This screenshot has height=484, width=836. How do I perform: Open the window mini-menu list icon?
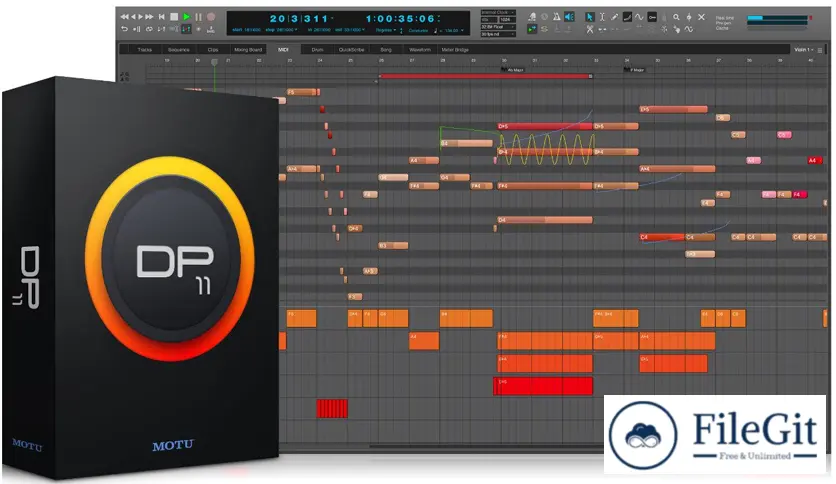click(x=820, y=50)
